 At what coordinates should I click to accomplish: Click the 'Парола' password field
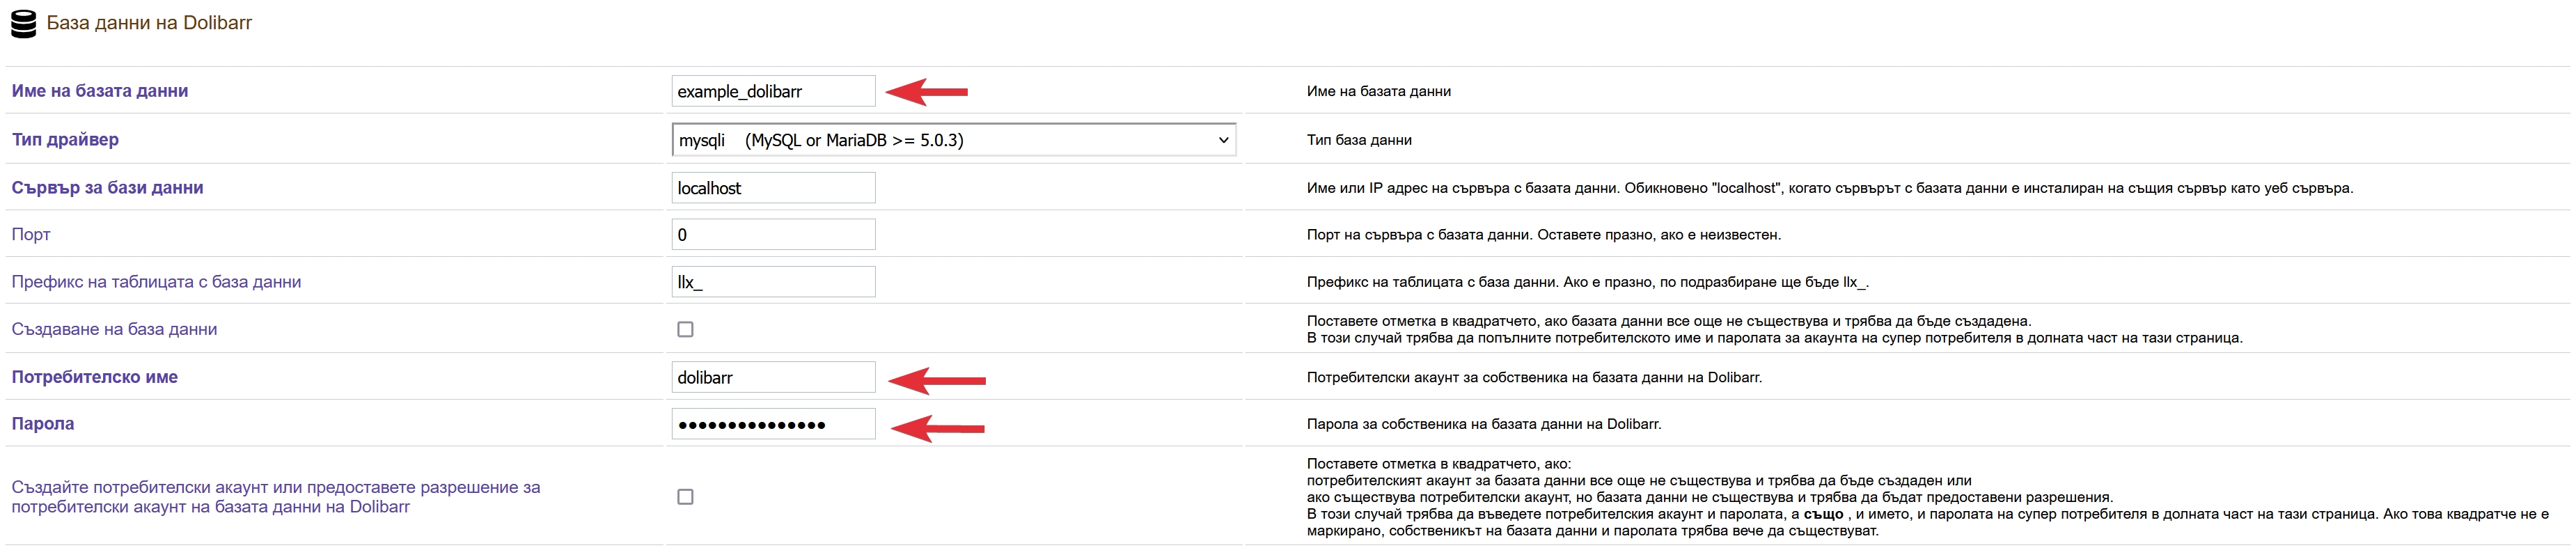pos(773,424)
